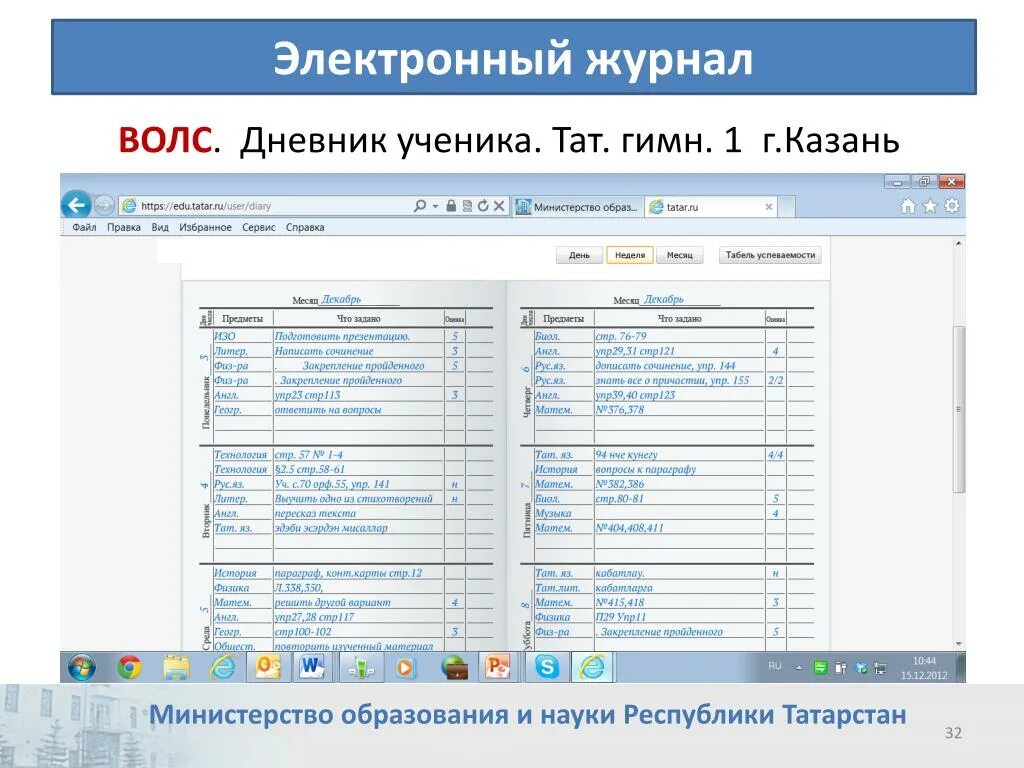This screenshot has height=768, width=1024.
Task: Open Microsoft Word from taskbar
Action: point(313,667)
